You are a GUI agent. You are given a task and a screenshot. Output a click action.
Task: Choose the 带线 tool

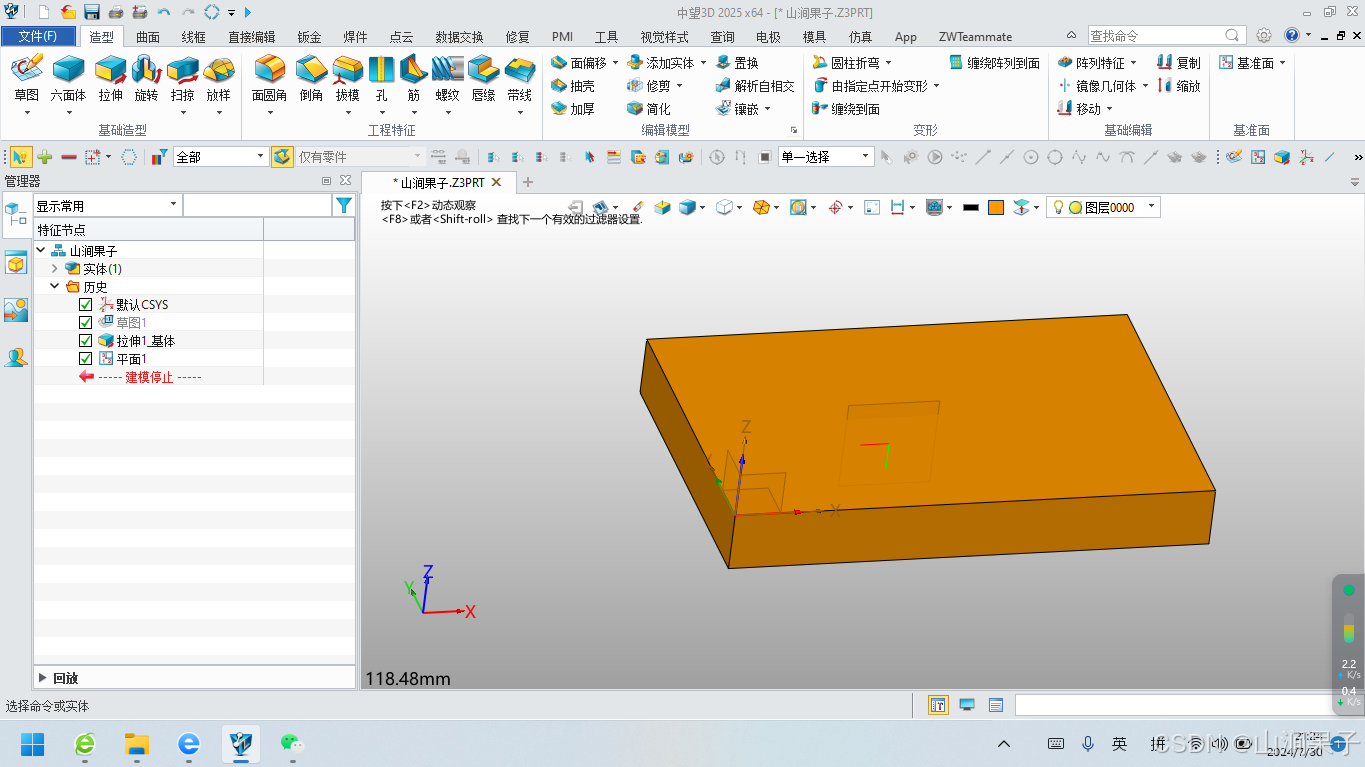(519, 79)
